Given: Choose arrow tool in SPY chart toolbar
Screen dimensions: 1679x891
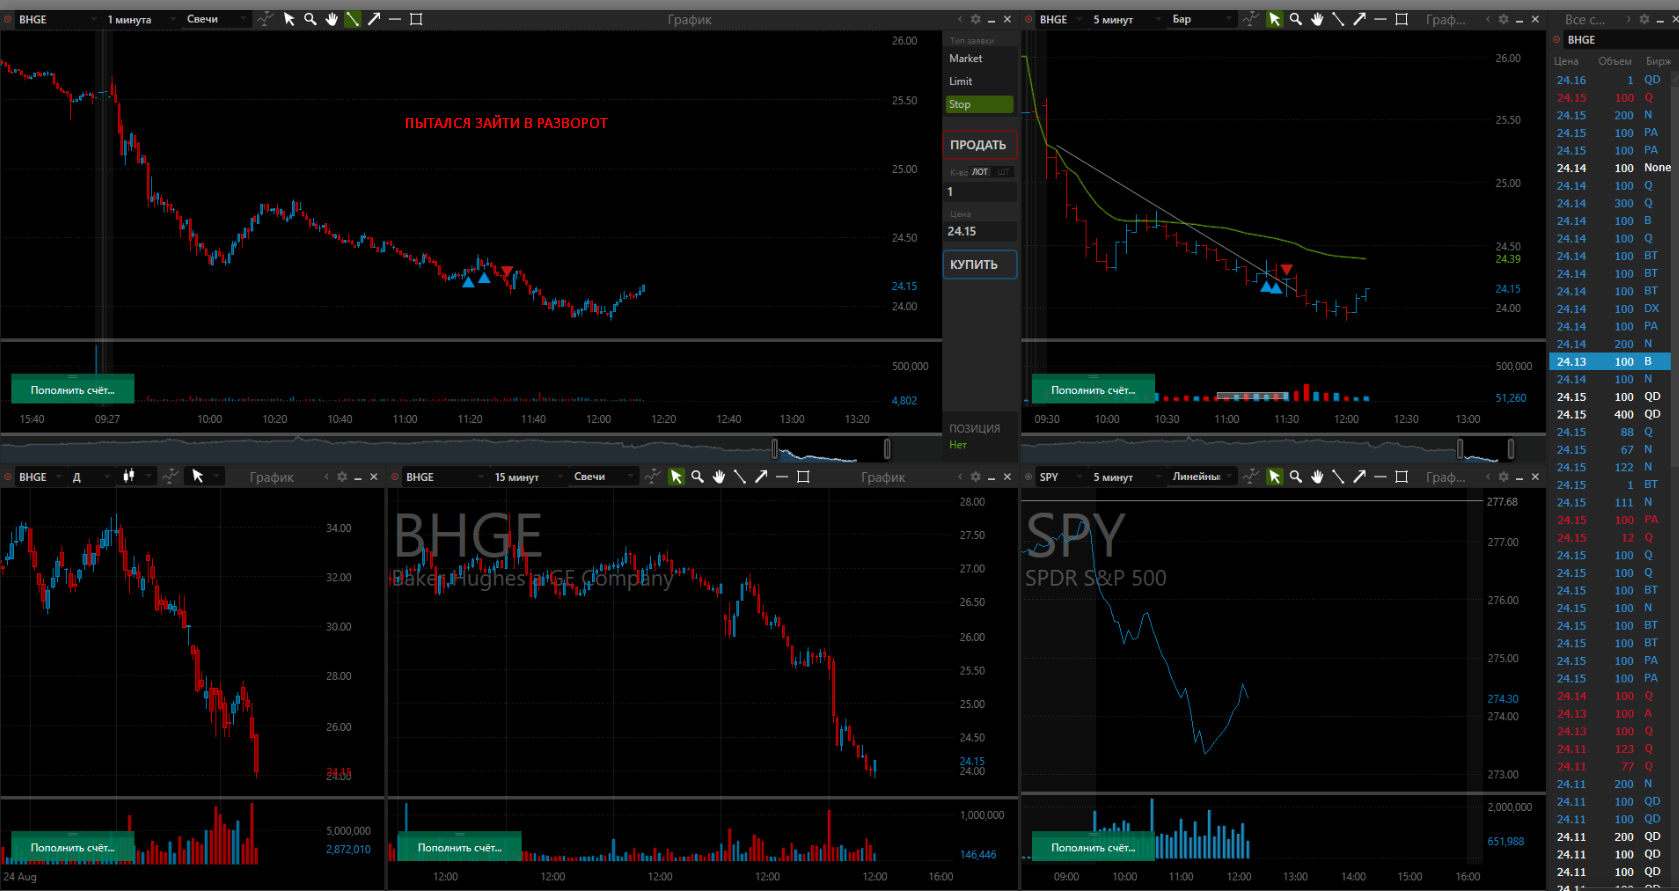Looking at the screenshot, I should tap(1359, 477).
